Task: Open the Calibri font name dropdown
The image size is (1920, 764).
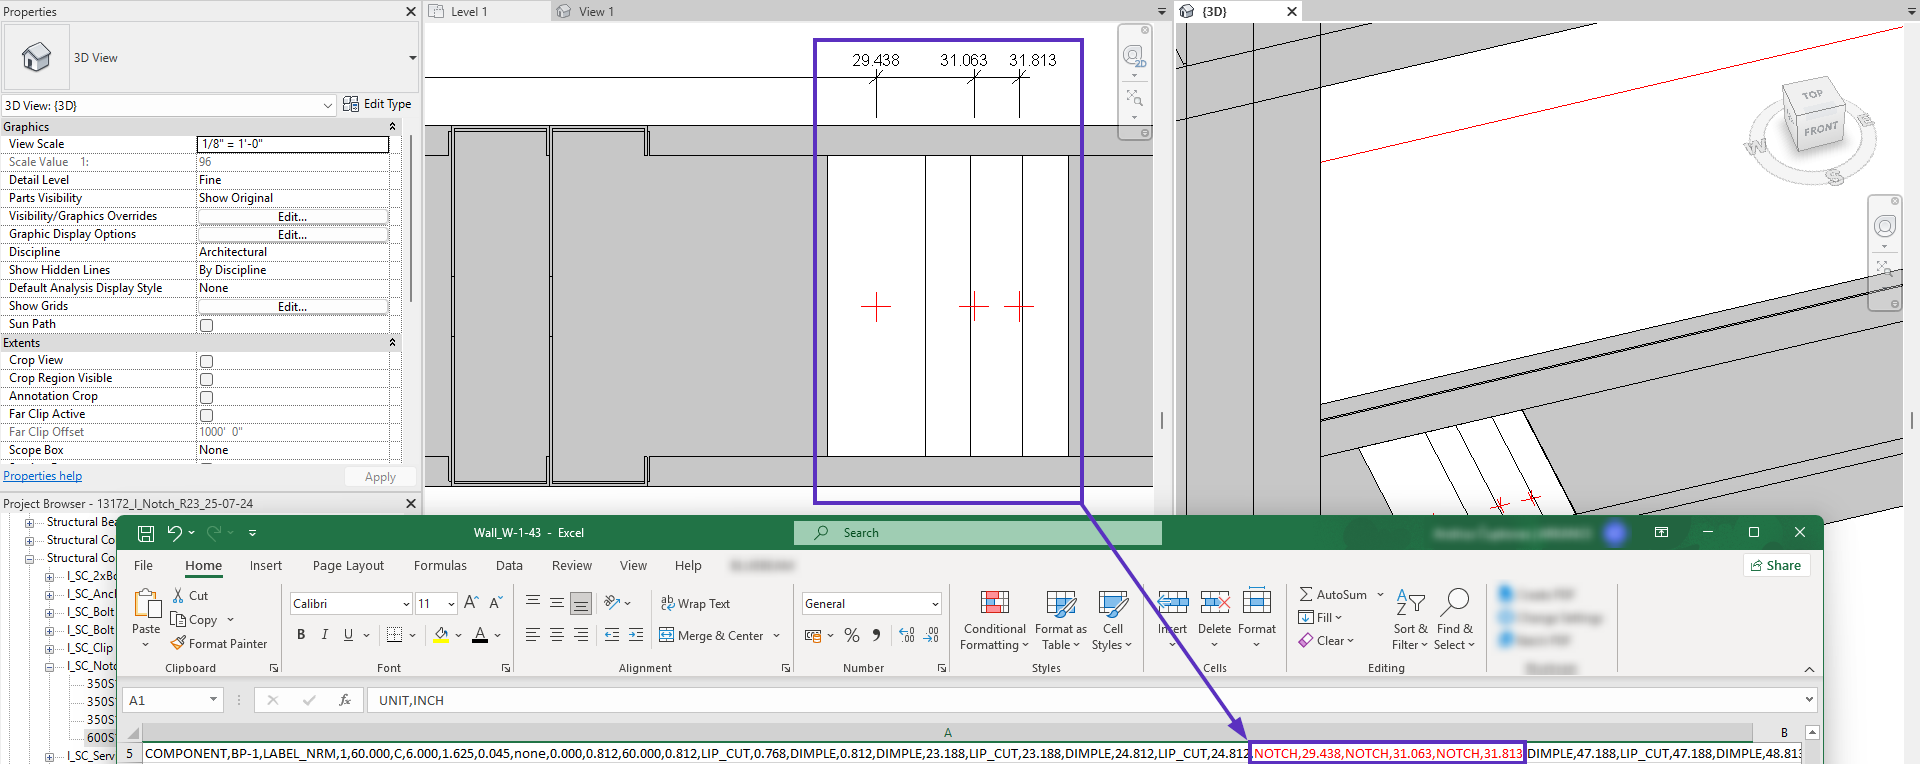Action: click(405, 604)
